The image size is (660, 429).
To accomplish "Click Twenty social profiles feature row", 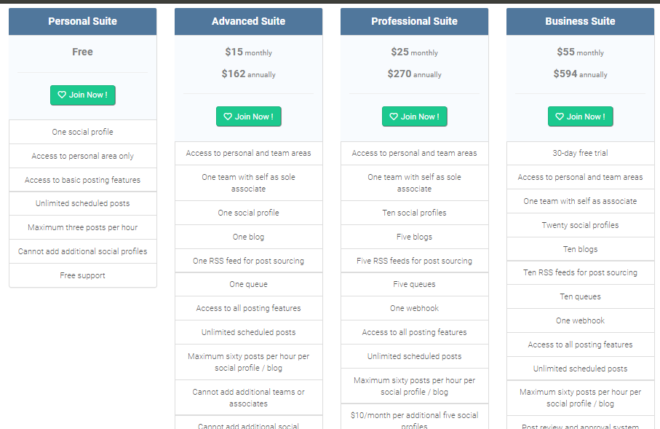I will pos(580,225).
